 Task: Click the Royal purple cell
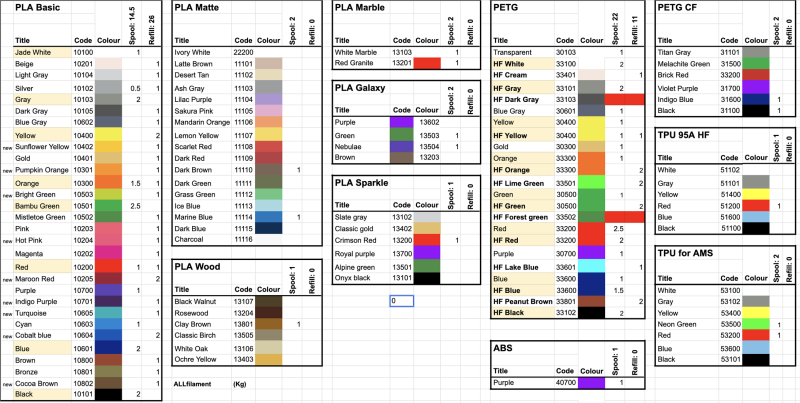coord(362,254)
